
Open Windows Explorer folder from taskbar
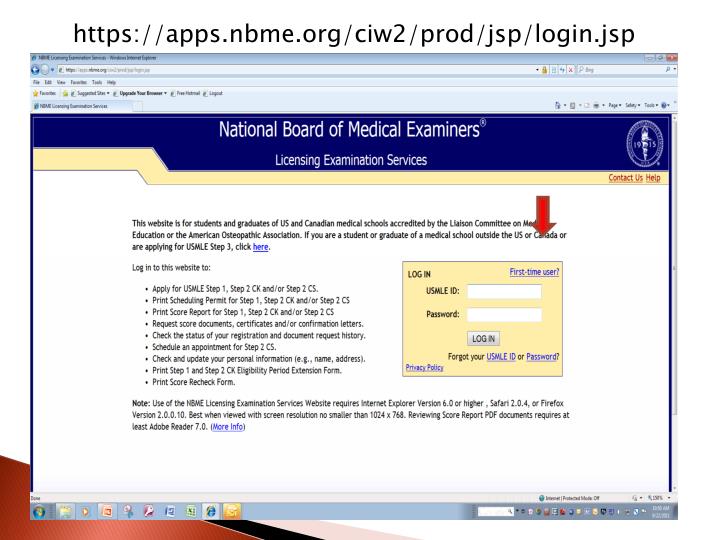[x=65, y=511]
